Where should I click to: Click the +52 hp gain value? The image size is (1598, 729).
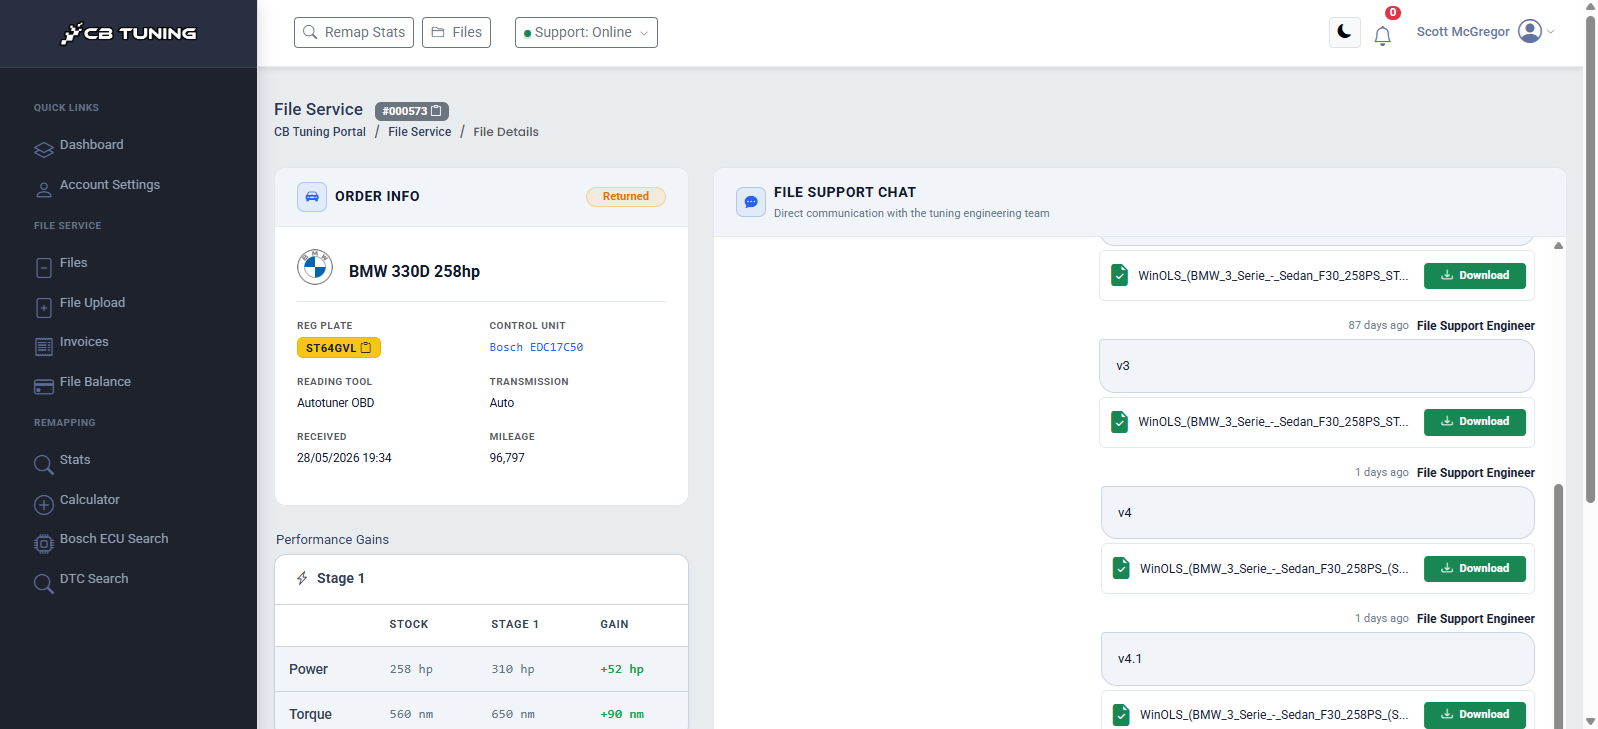tap(622, 670)
